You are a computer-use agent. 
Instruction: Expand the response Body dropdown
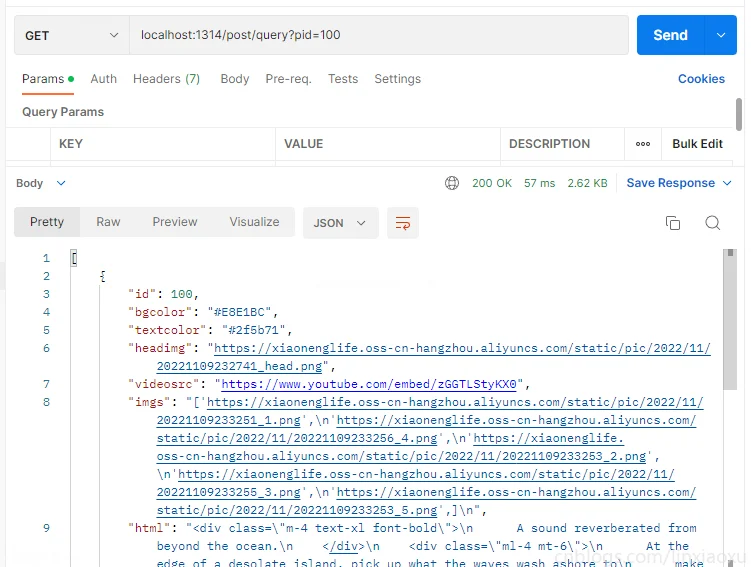click(41, 183)
